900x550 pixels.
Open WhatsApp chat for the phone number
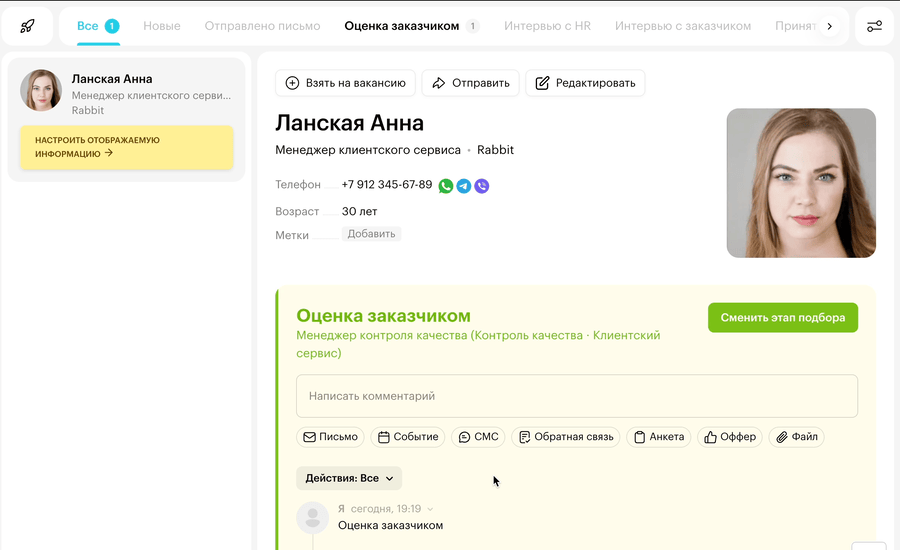coord(446,186)
